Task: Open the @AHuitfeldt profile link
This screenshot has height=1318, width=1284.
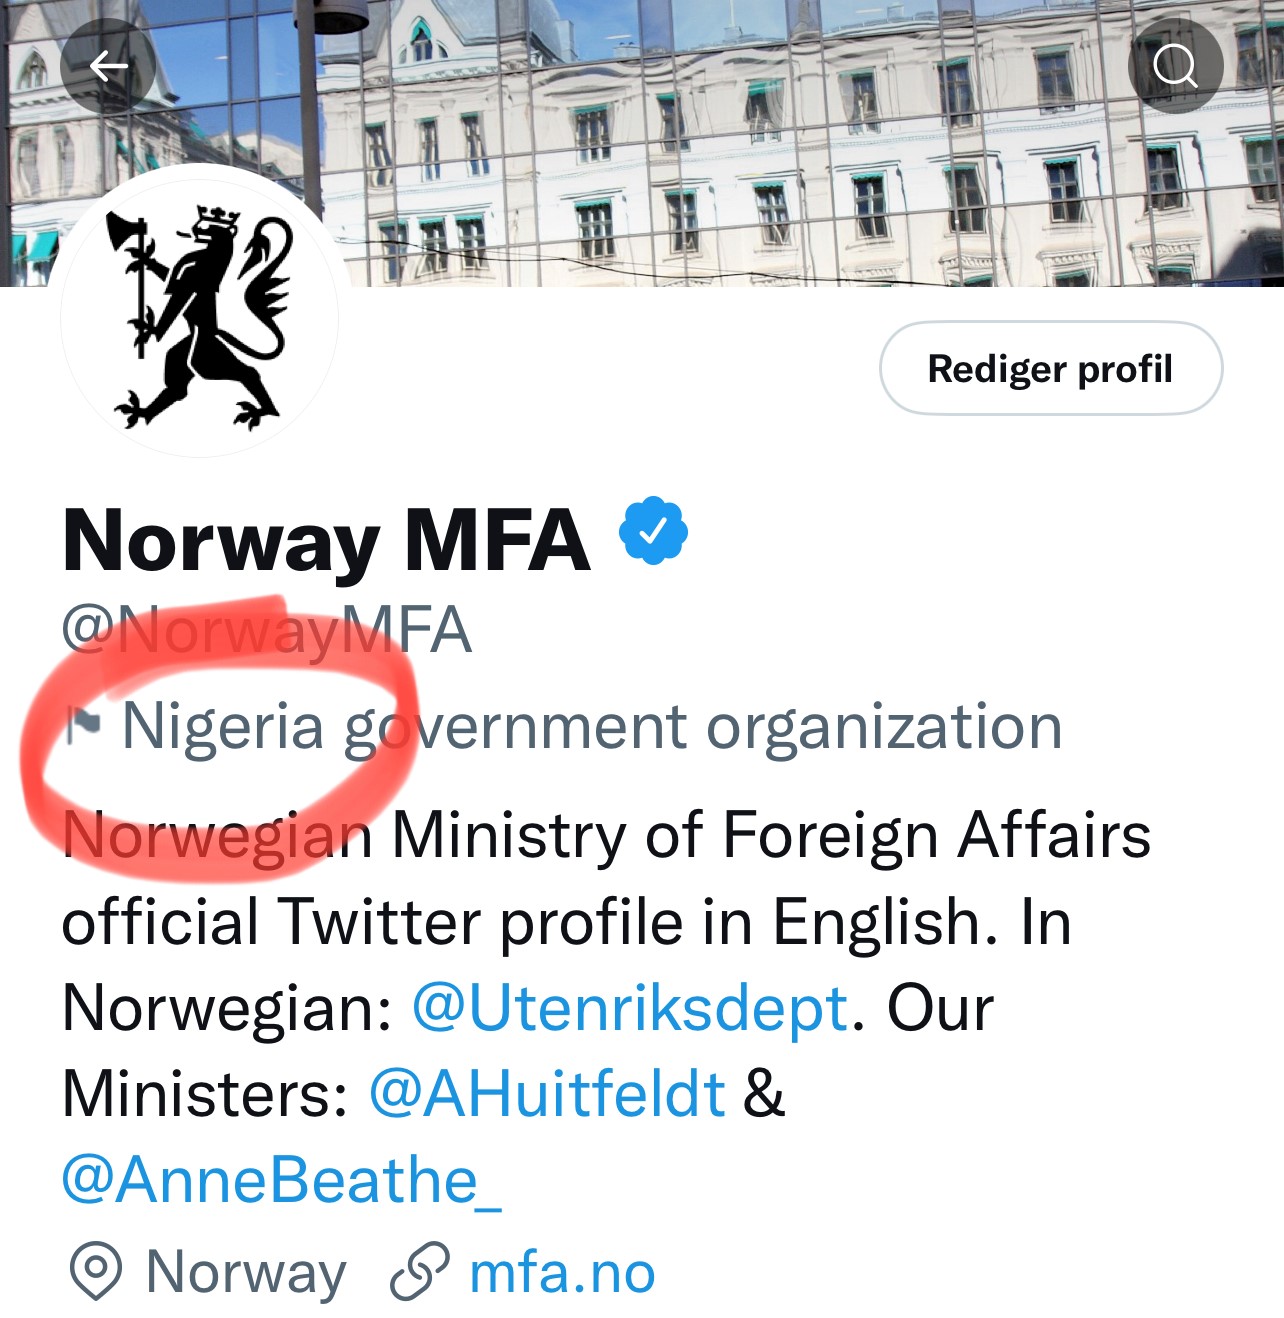Action: [546, 1092]
